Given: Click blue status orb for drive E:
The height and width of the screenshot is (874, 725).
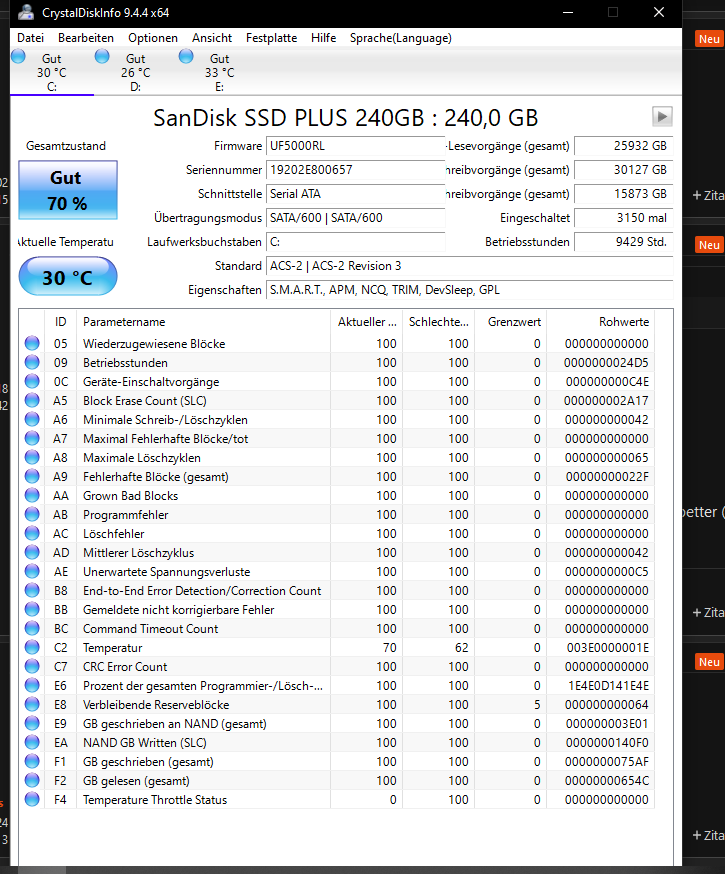Looking at the screenshot, I should (x=186, y=57).
